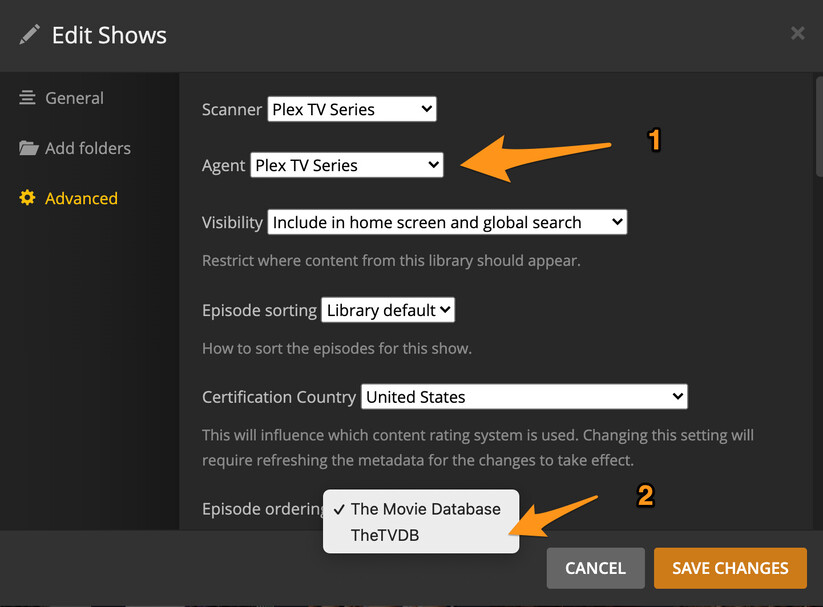Image resolution: width=823 pixels, height=607 pixels.
Task: Click the Agent label
Action: click(x=223, y=166)
